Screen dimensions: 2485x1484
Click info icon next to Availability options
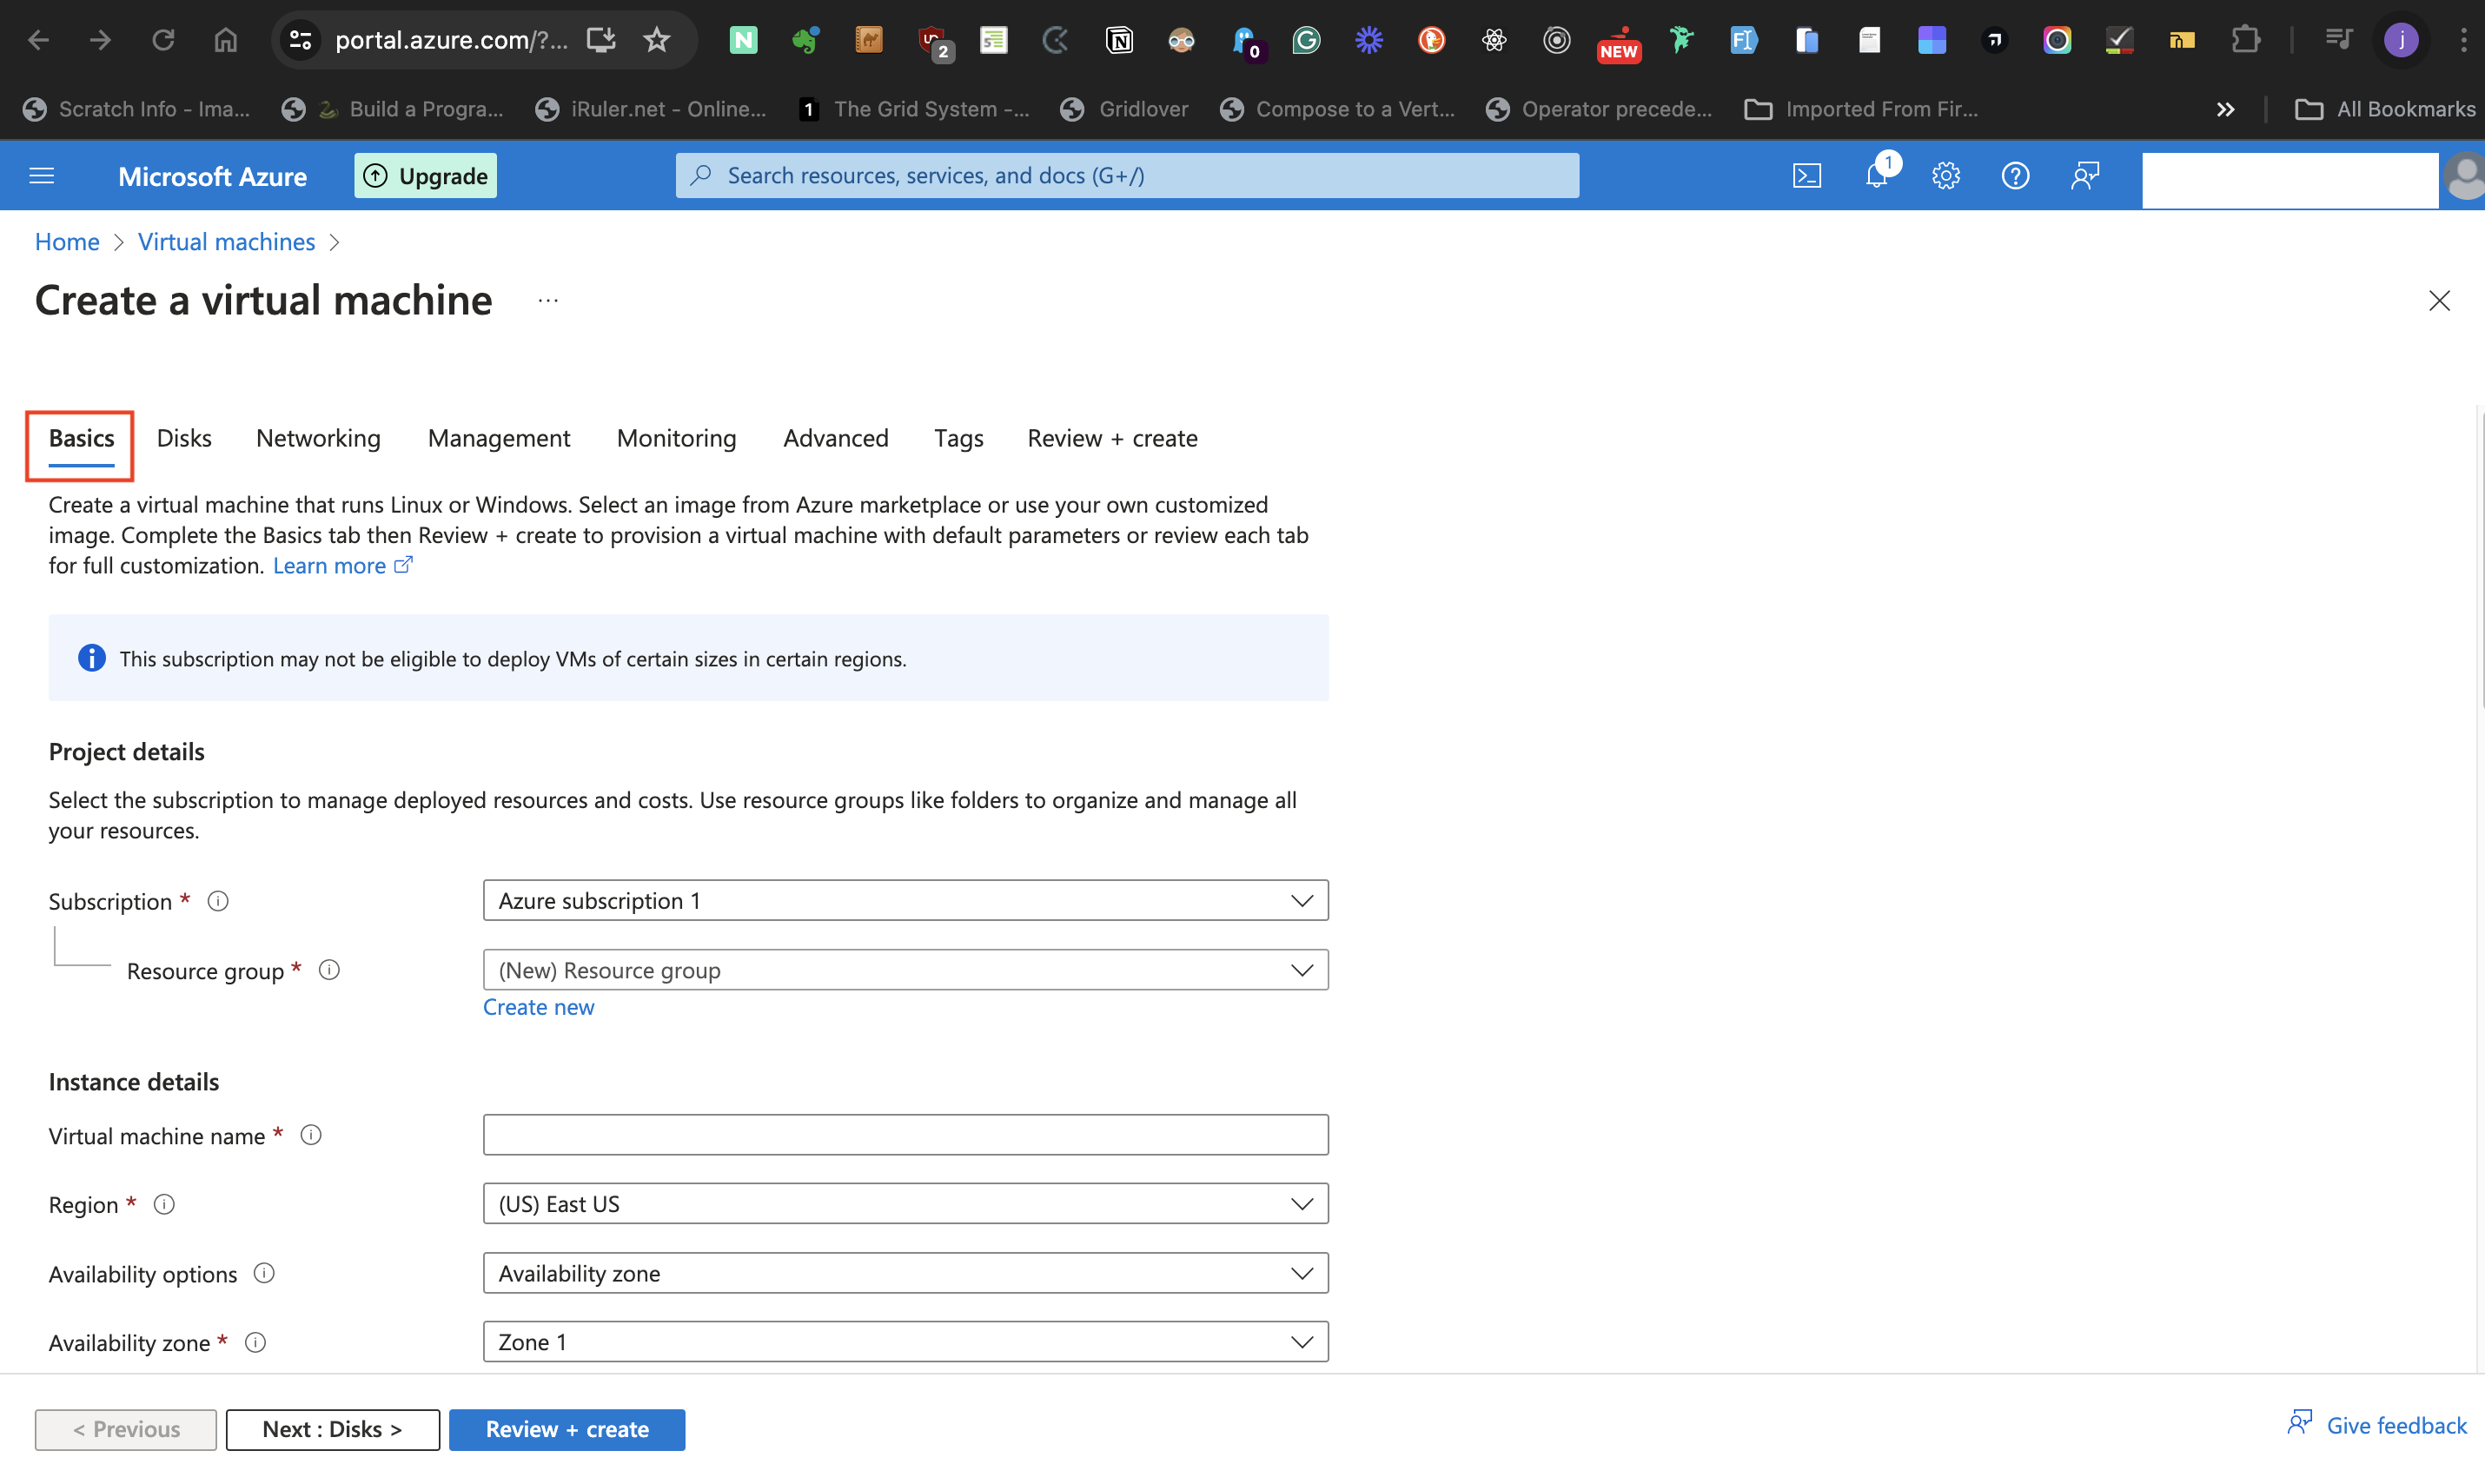tap(264, 1273)
